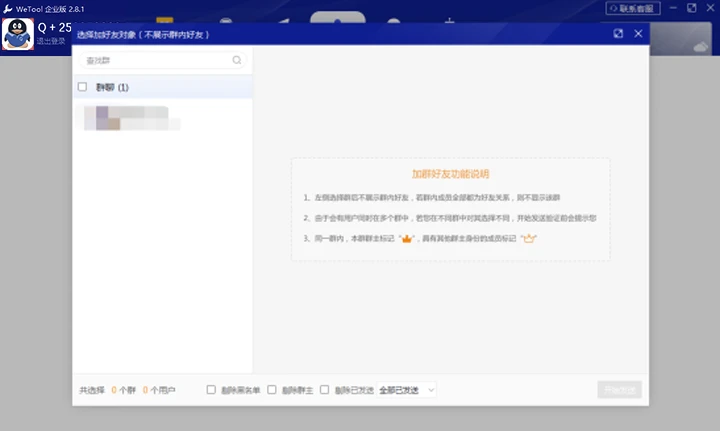Click the greyed-out start sending button
The width and height of the screenshot is (720, 433).
619,390
